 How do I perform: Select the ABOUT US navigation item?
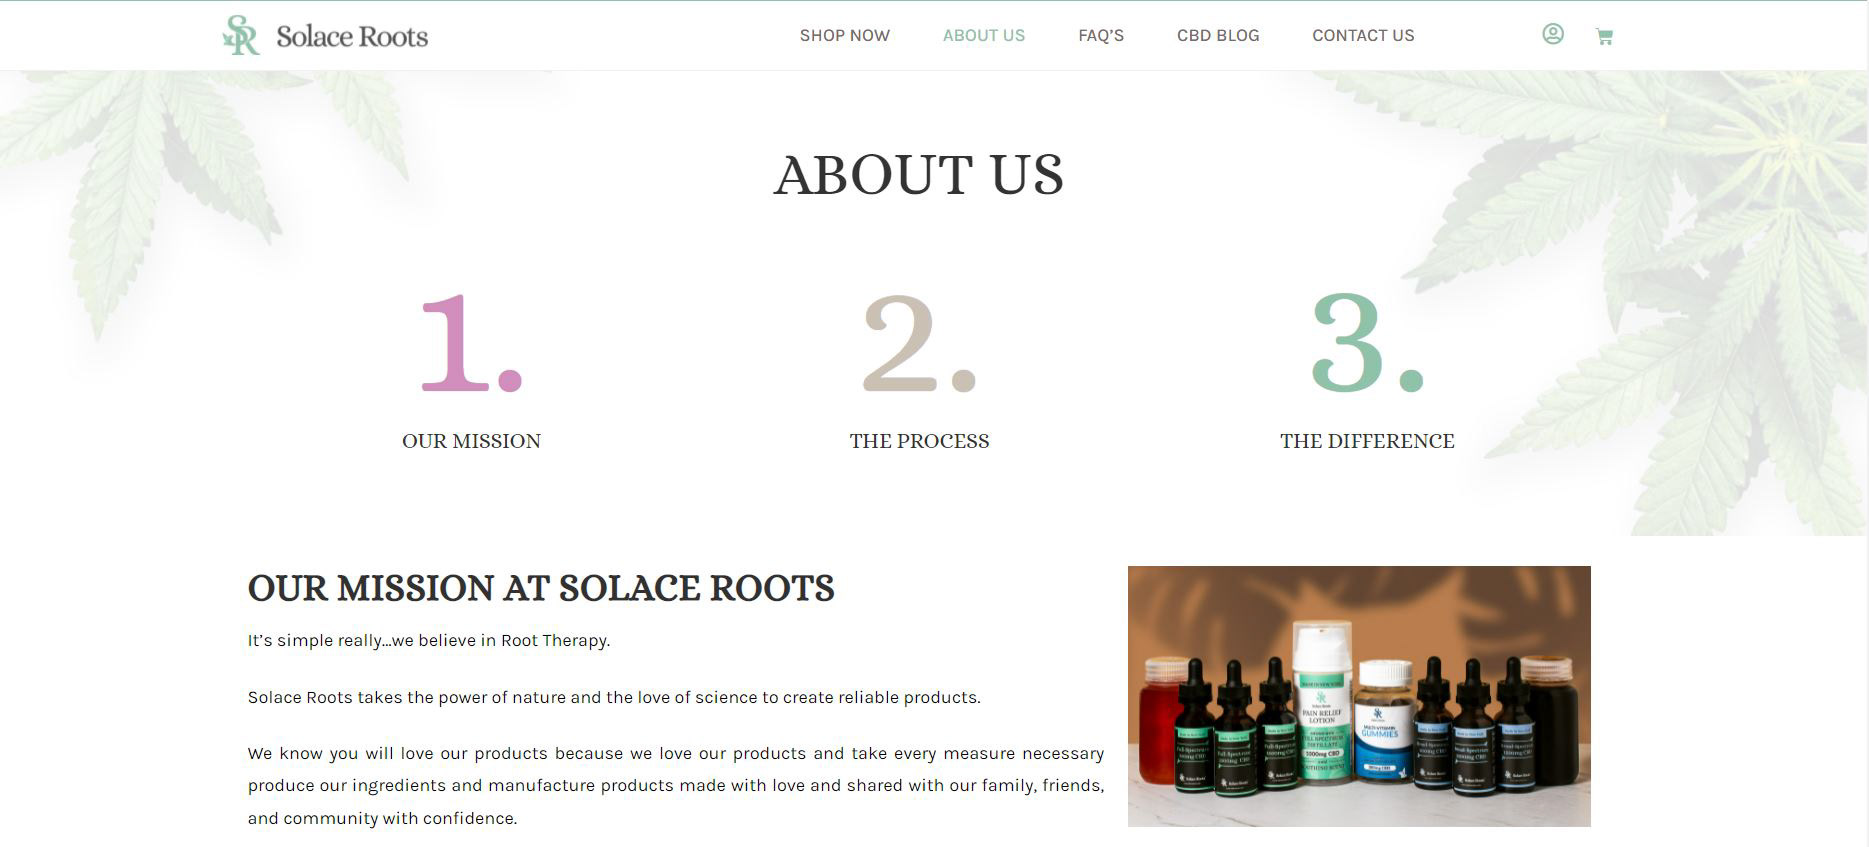[984, 36]
